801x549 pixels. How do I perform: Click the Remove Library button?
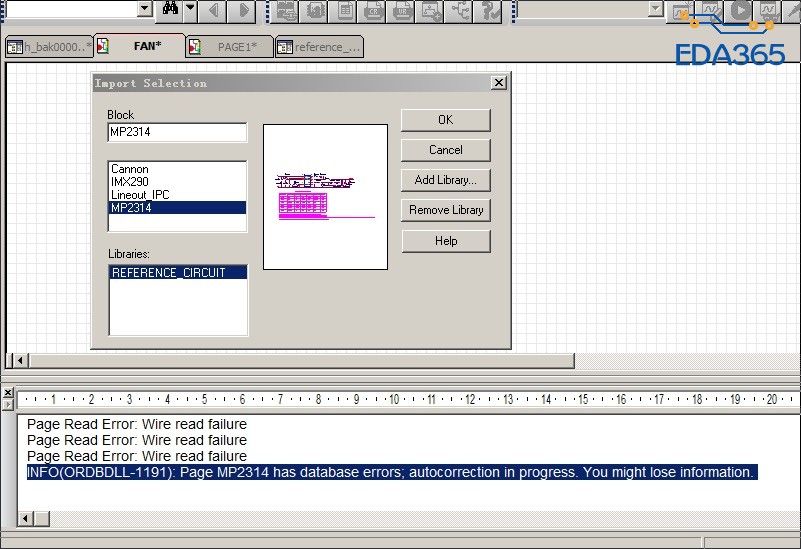click(446, 210)
